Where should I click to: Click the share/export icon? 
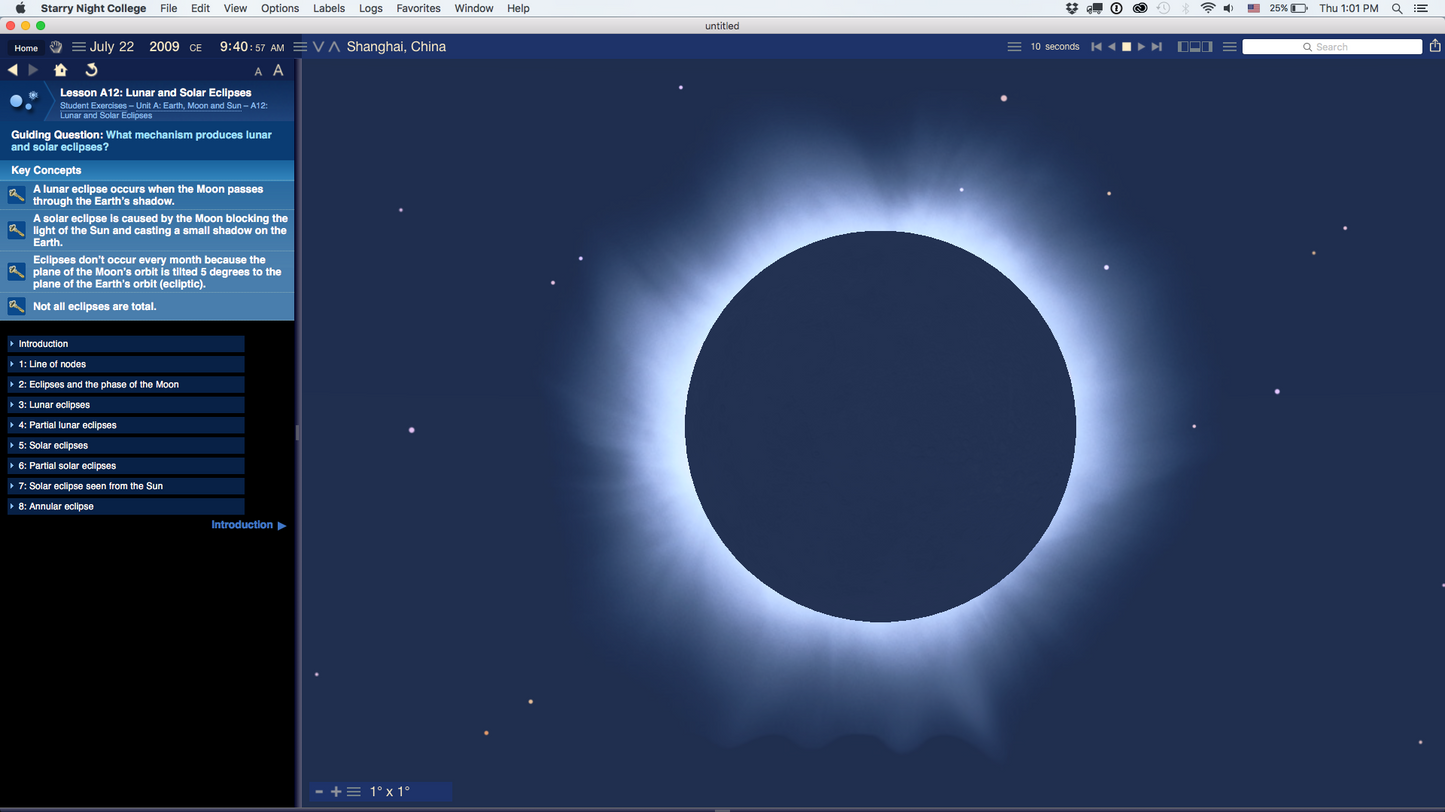[1435, 46]
